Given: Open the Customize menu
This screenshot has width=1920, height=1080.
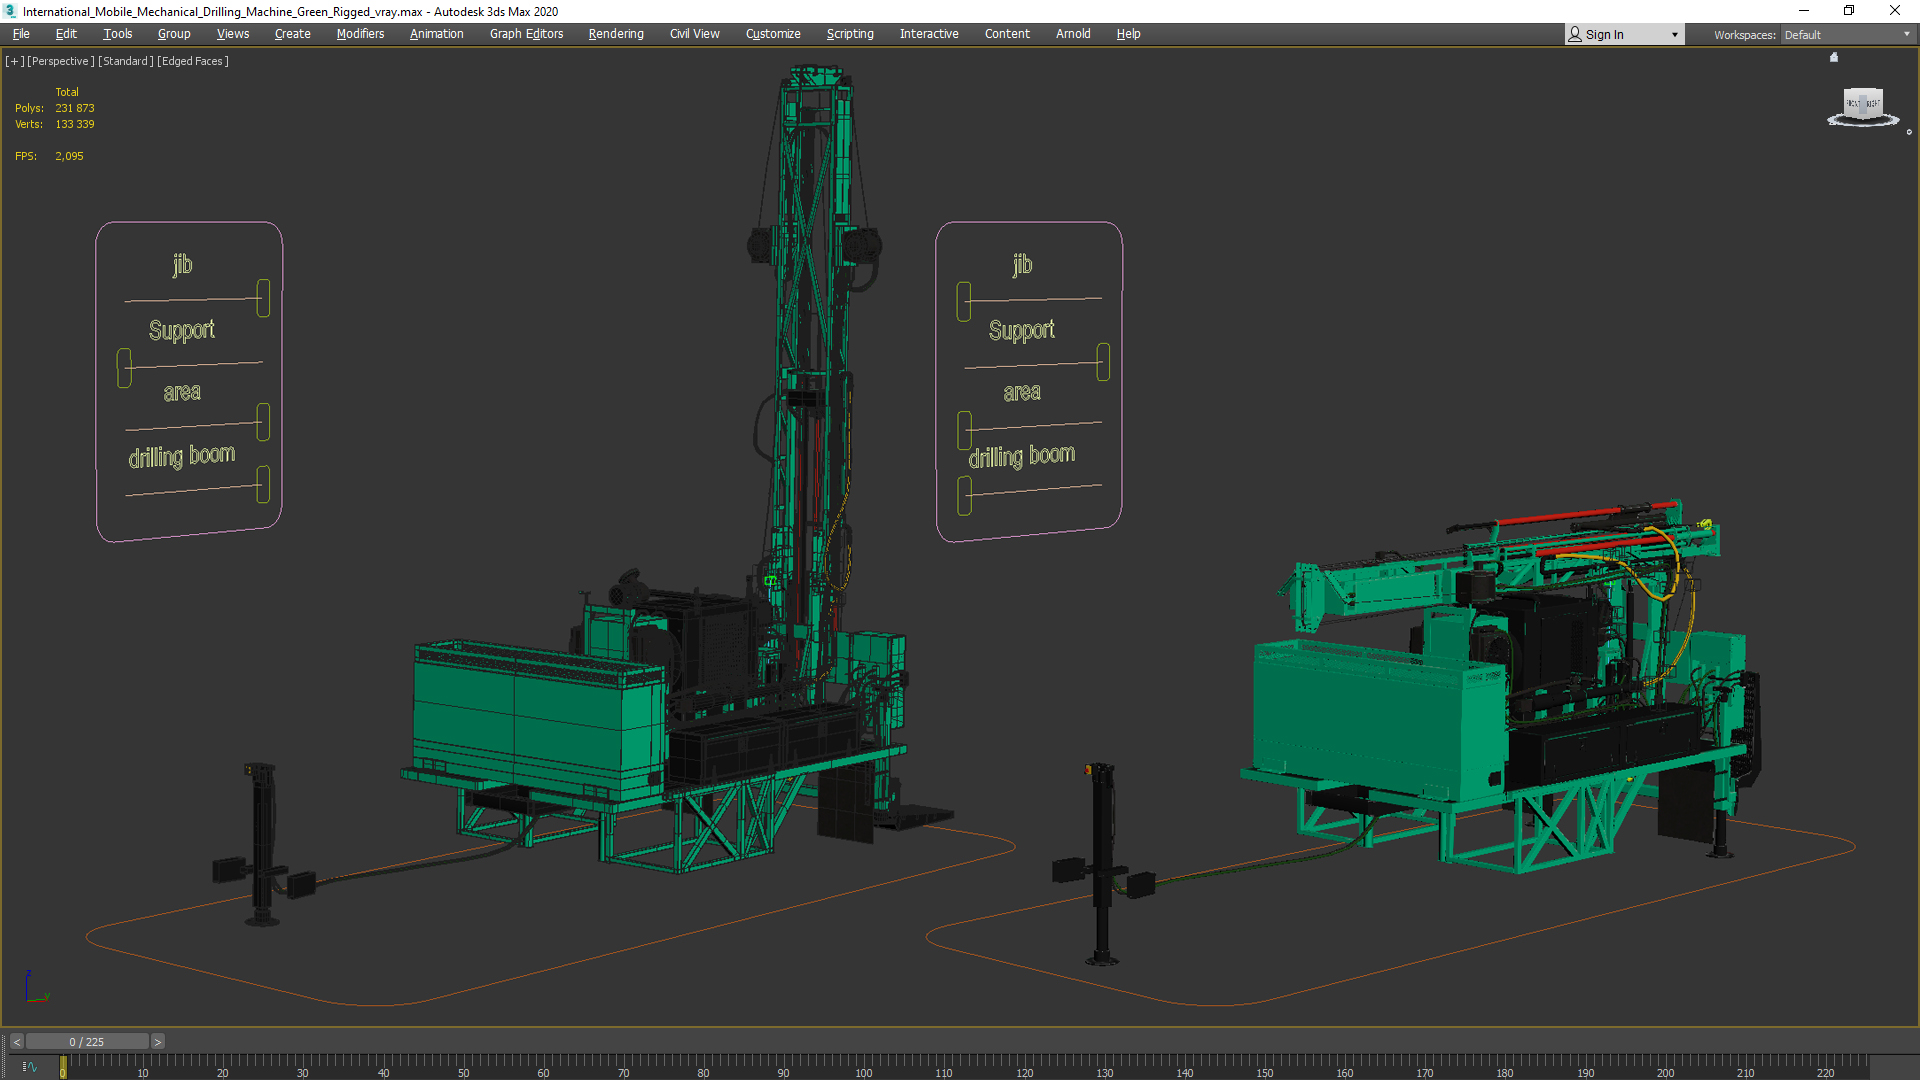Looking at the screenshot, I should click(773, 34).
